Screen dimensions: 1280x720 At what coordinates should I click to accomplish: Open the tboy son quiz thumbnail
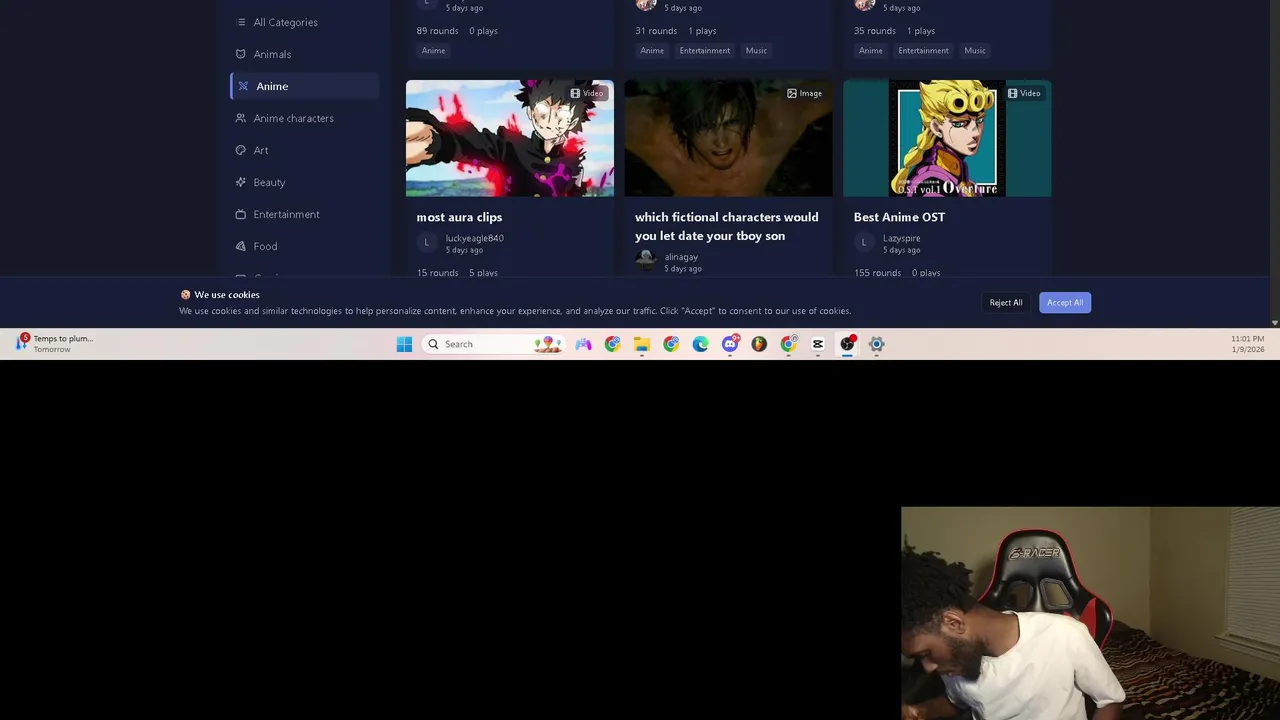pos(728,138)
